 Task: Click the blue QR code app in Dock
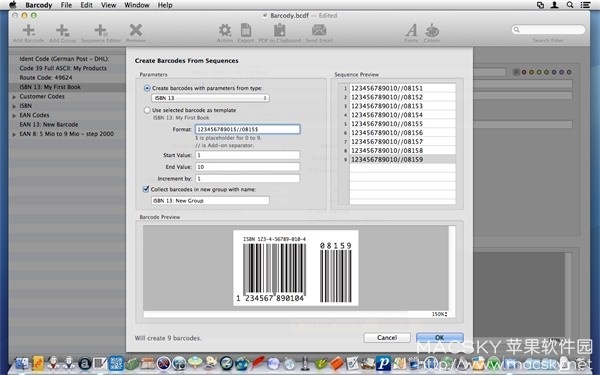pos(116,363)
